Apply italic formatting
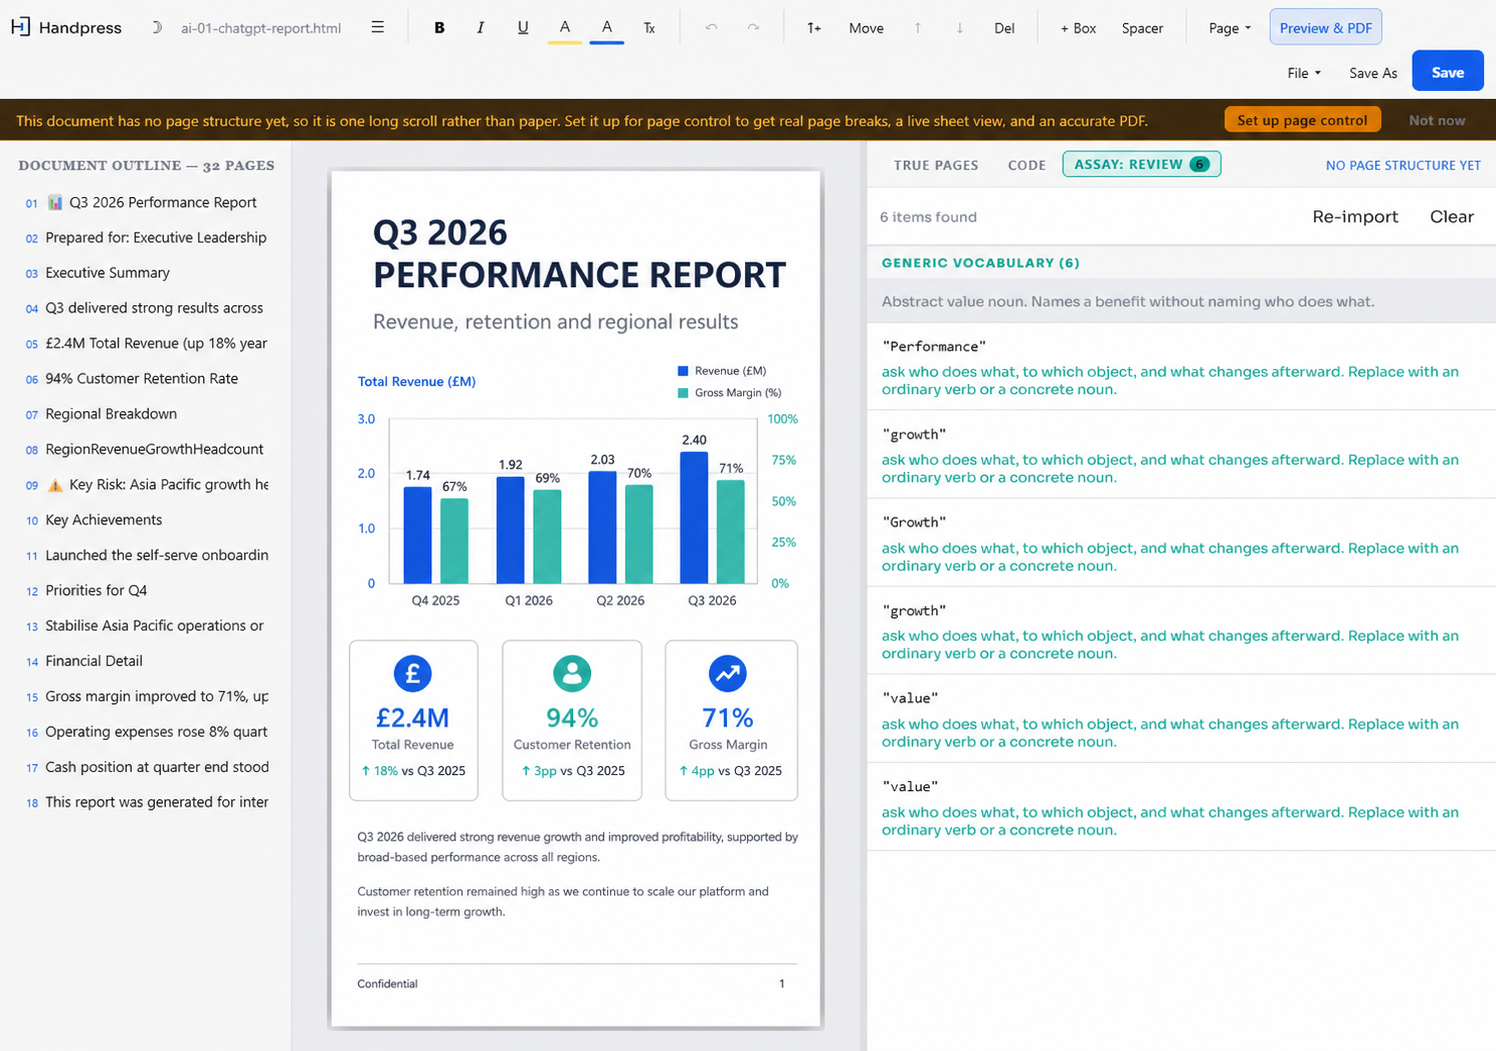1496x1051 pixels. point(481,28)
